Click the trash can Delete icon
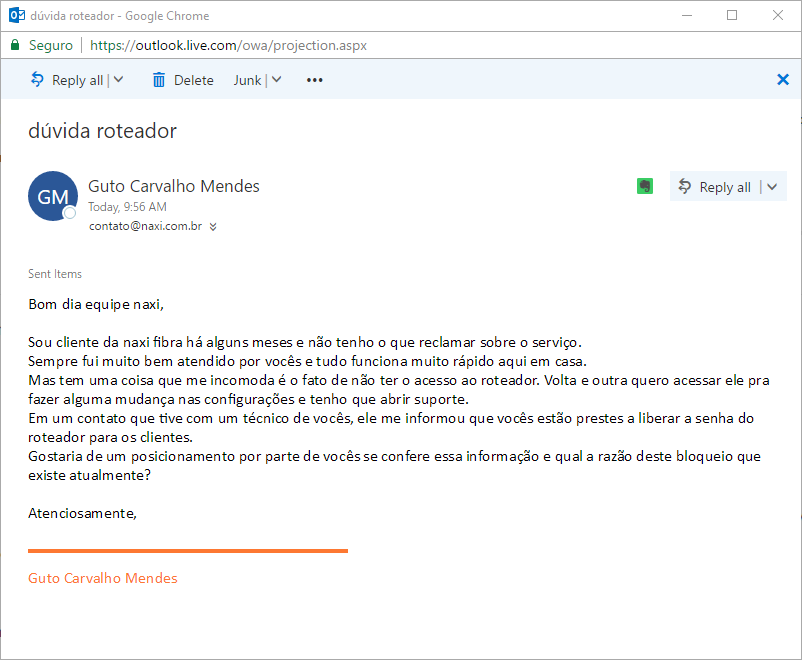802x660 pixels. (159, 80)
